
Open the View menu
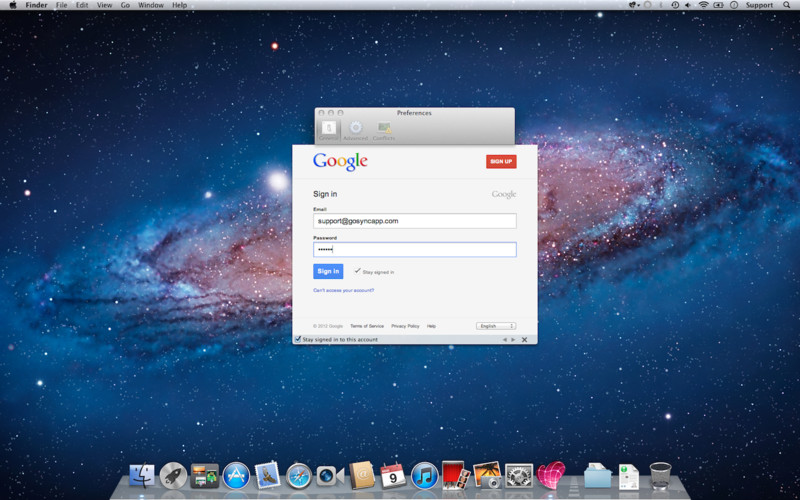click(105, 5)
